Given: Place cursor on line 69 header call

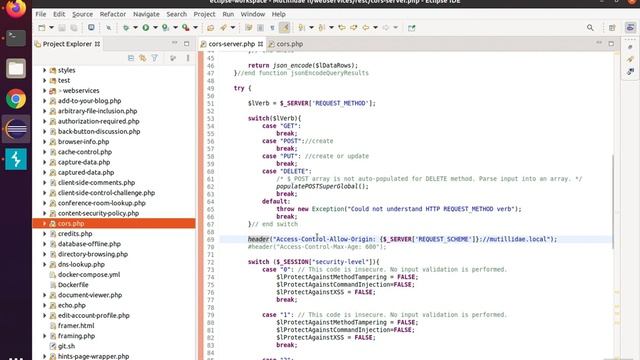Looking at the screenshot, I should [x=258, y=239].
